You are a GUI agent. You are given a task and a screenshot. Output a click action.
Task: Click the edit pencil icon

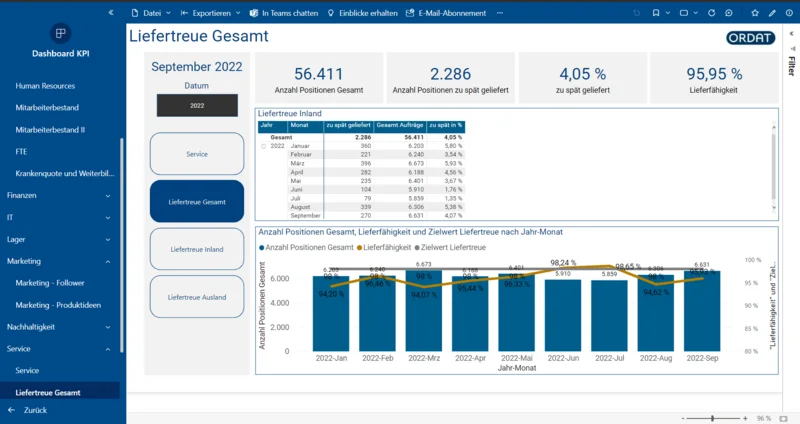click(772, 13)
